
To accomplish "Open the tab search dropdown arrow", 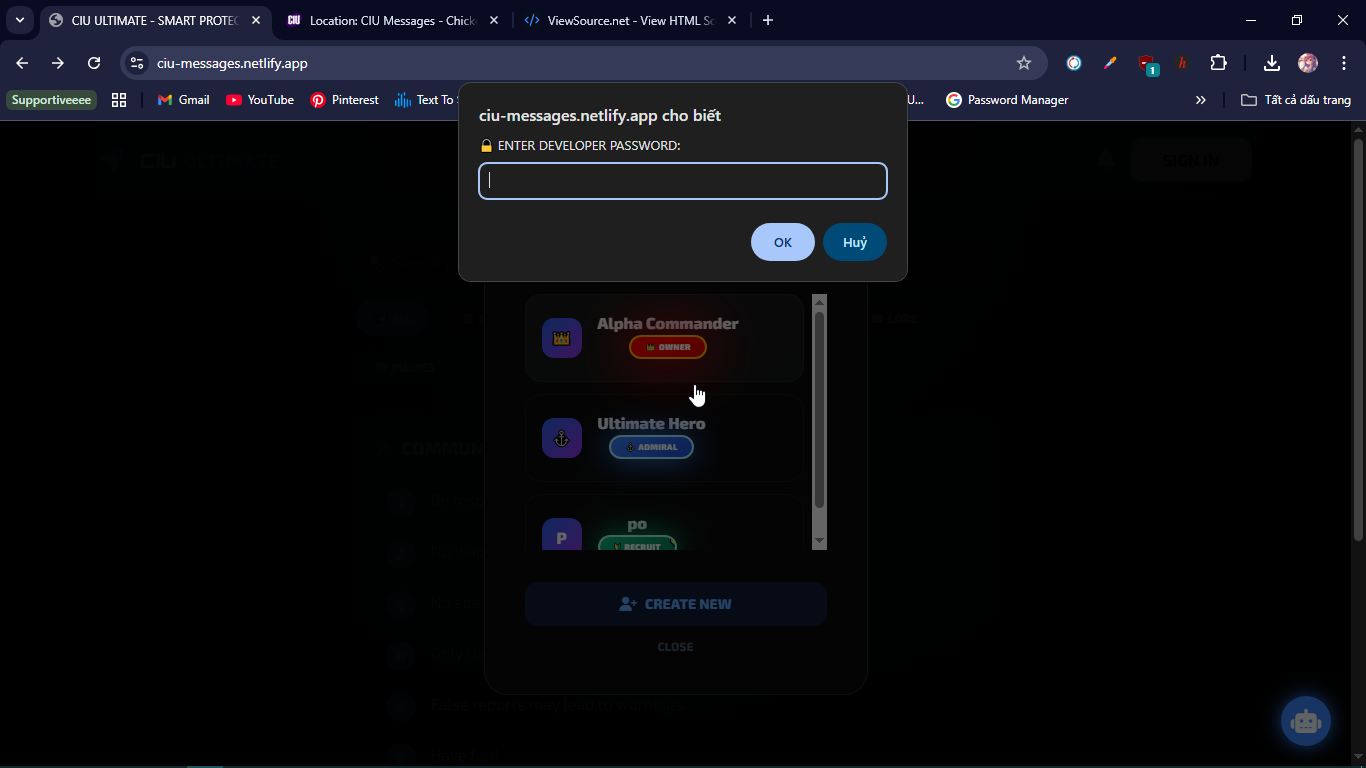I will (20, 20).
